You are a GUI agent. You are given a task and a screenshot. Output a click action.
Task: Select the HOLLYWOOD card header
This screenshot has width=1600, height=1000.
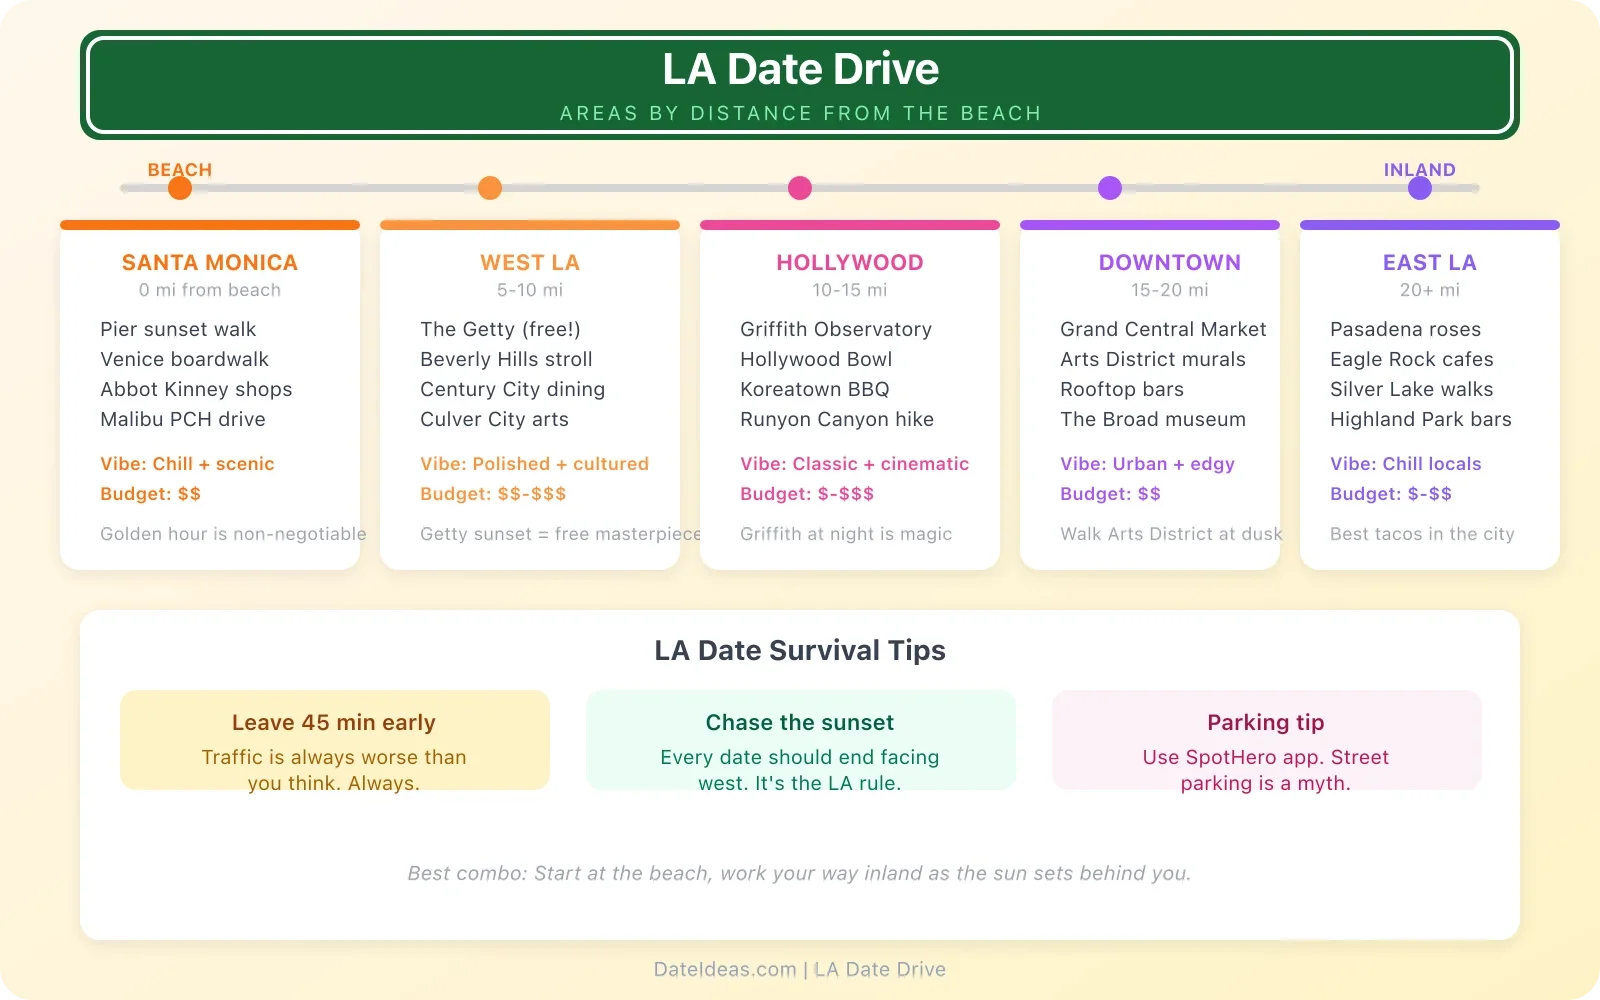click(x=849, y=262)
